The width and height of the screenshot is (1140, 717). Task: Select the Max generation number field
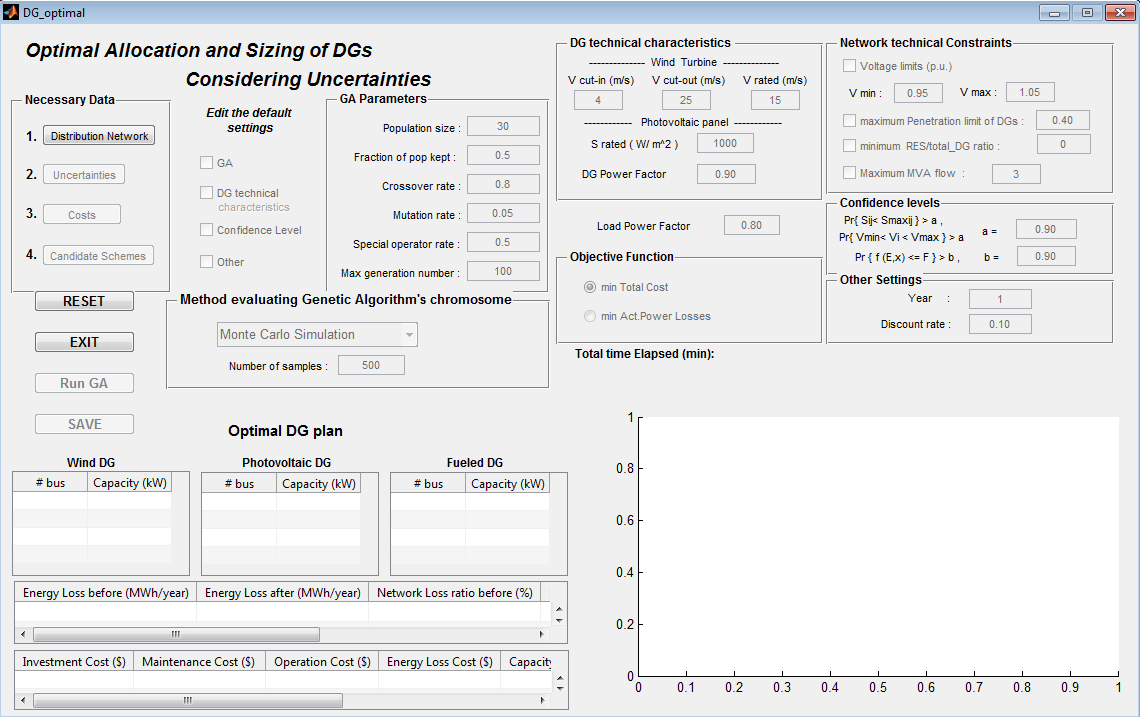pos(503,272)
